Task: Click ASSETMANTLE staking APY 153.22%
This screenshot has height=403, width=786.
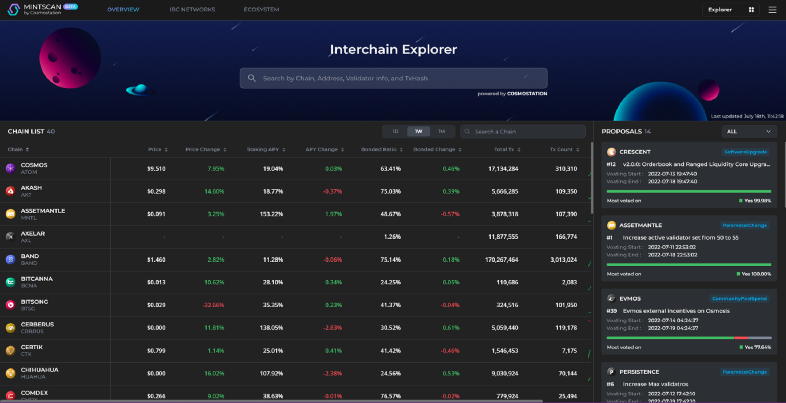Action: pos(272,214)
